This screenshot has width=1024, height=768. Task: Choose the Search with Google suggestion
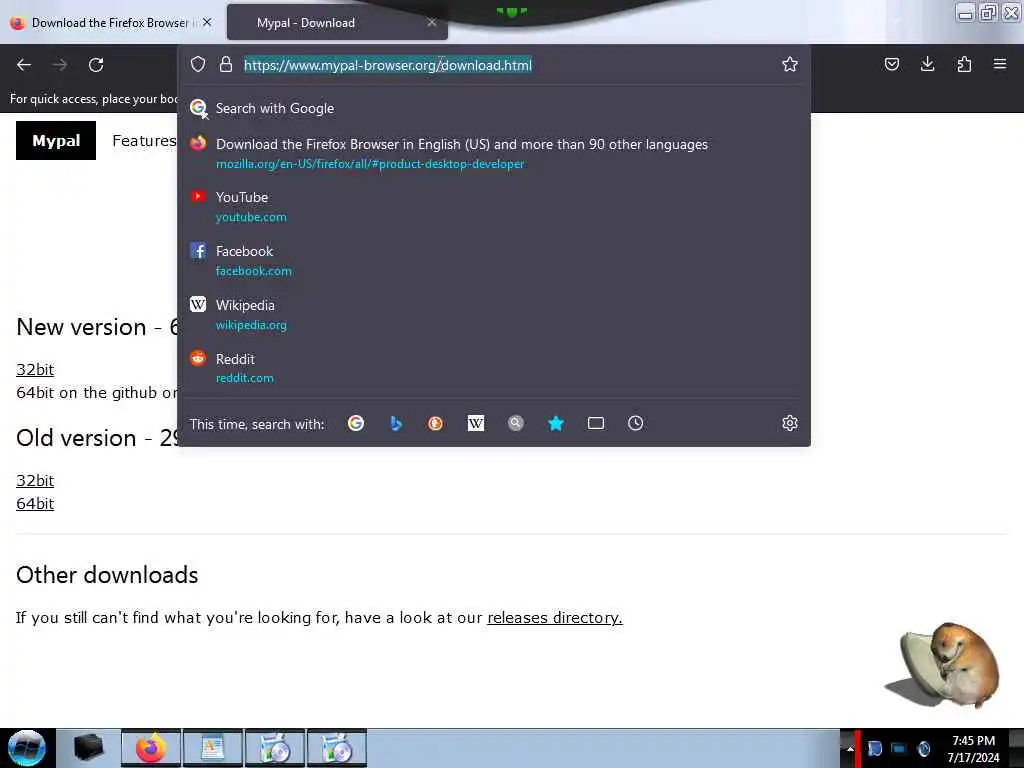coord(494,108)
